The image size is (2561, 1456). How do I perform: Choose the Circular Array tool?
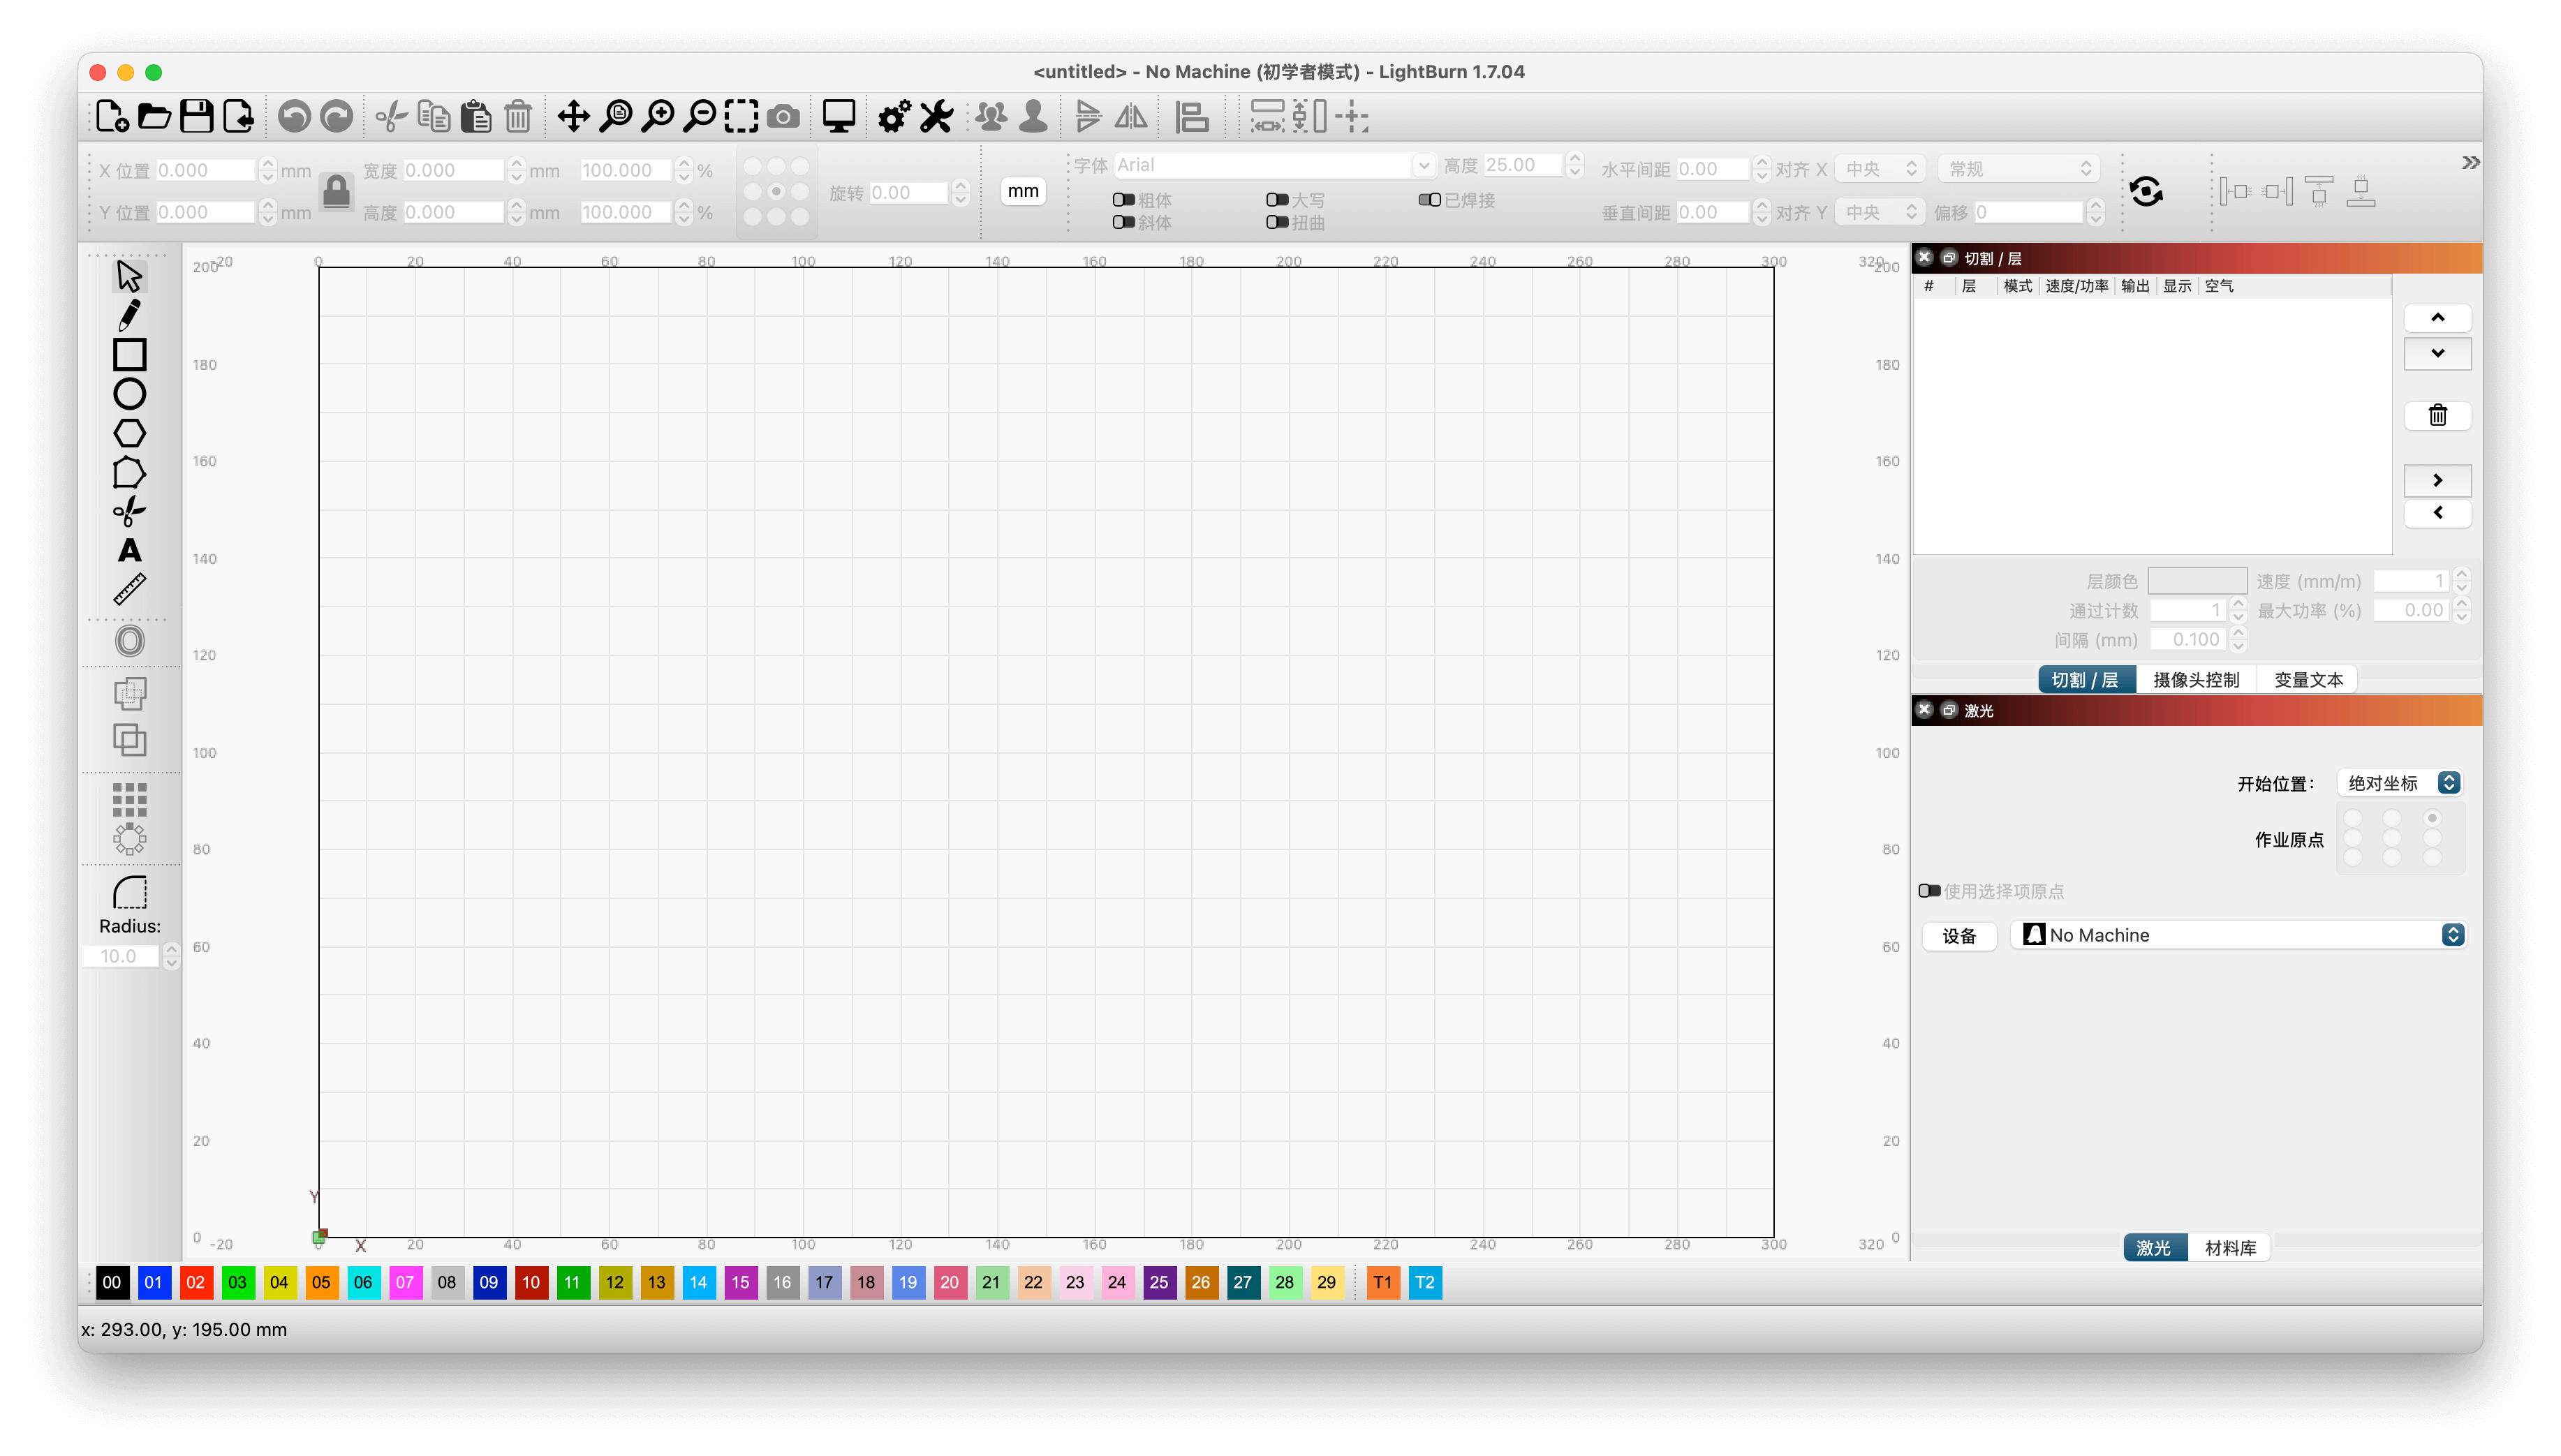129,839
